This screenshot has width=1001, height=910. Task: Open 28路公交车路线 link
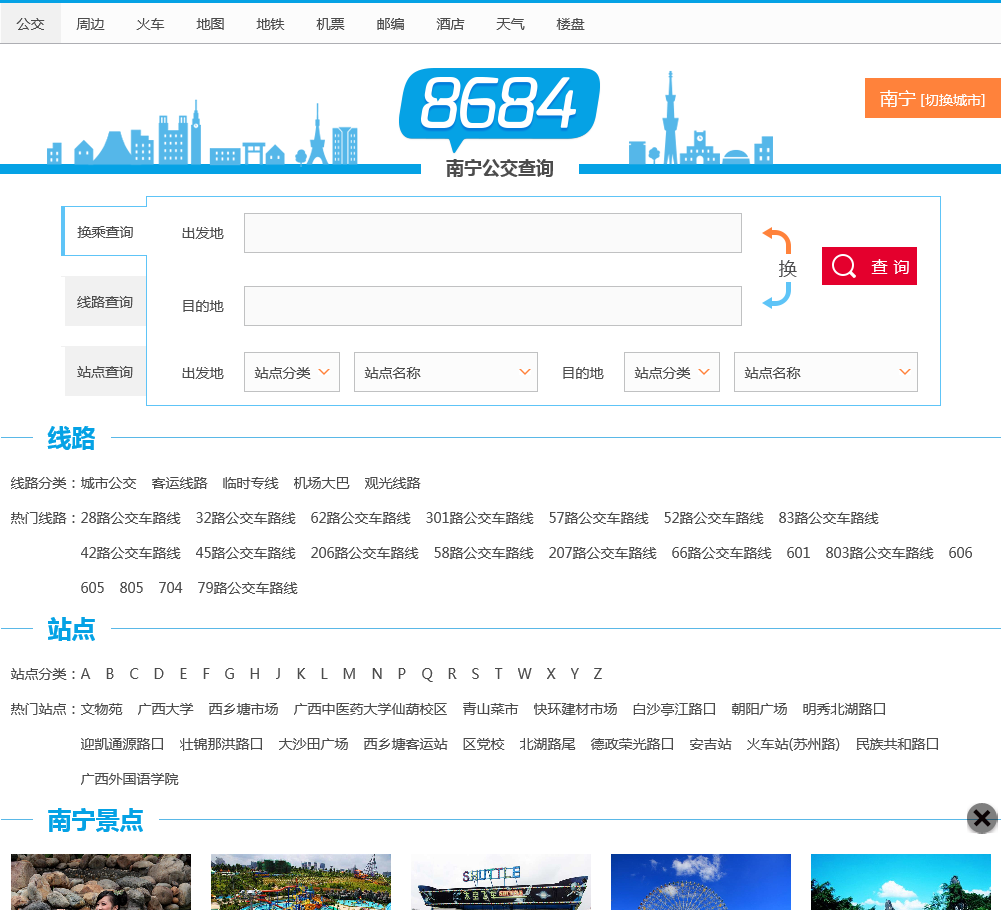(x=130, y=518)
